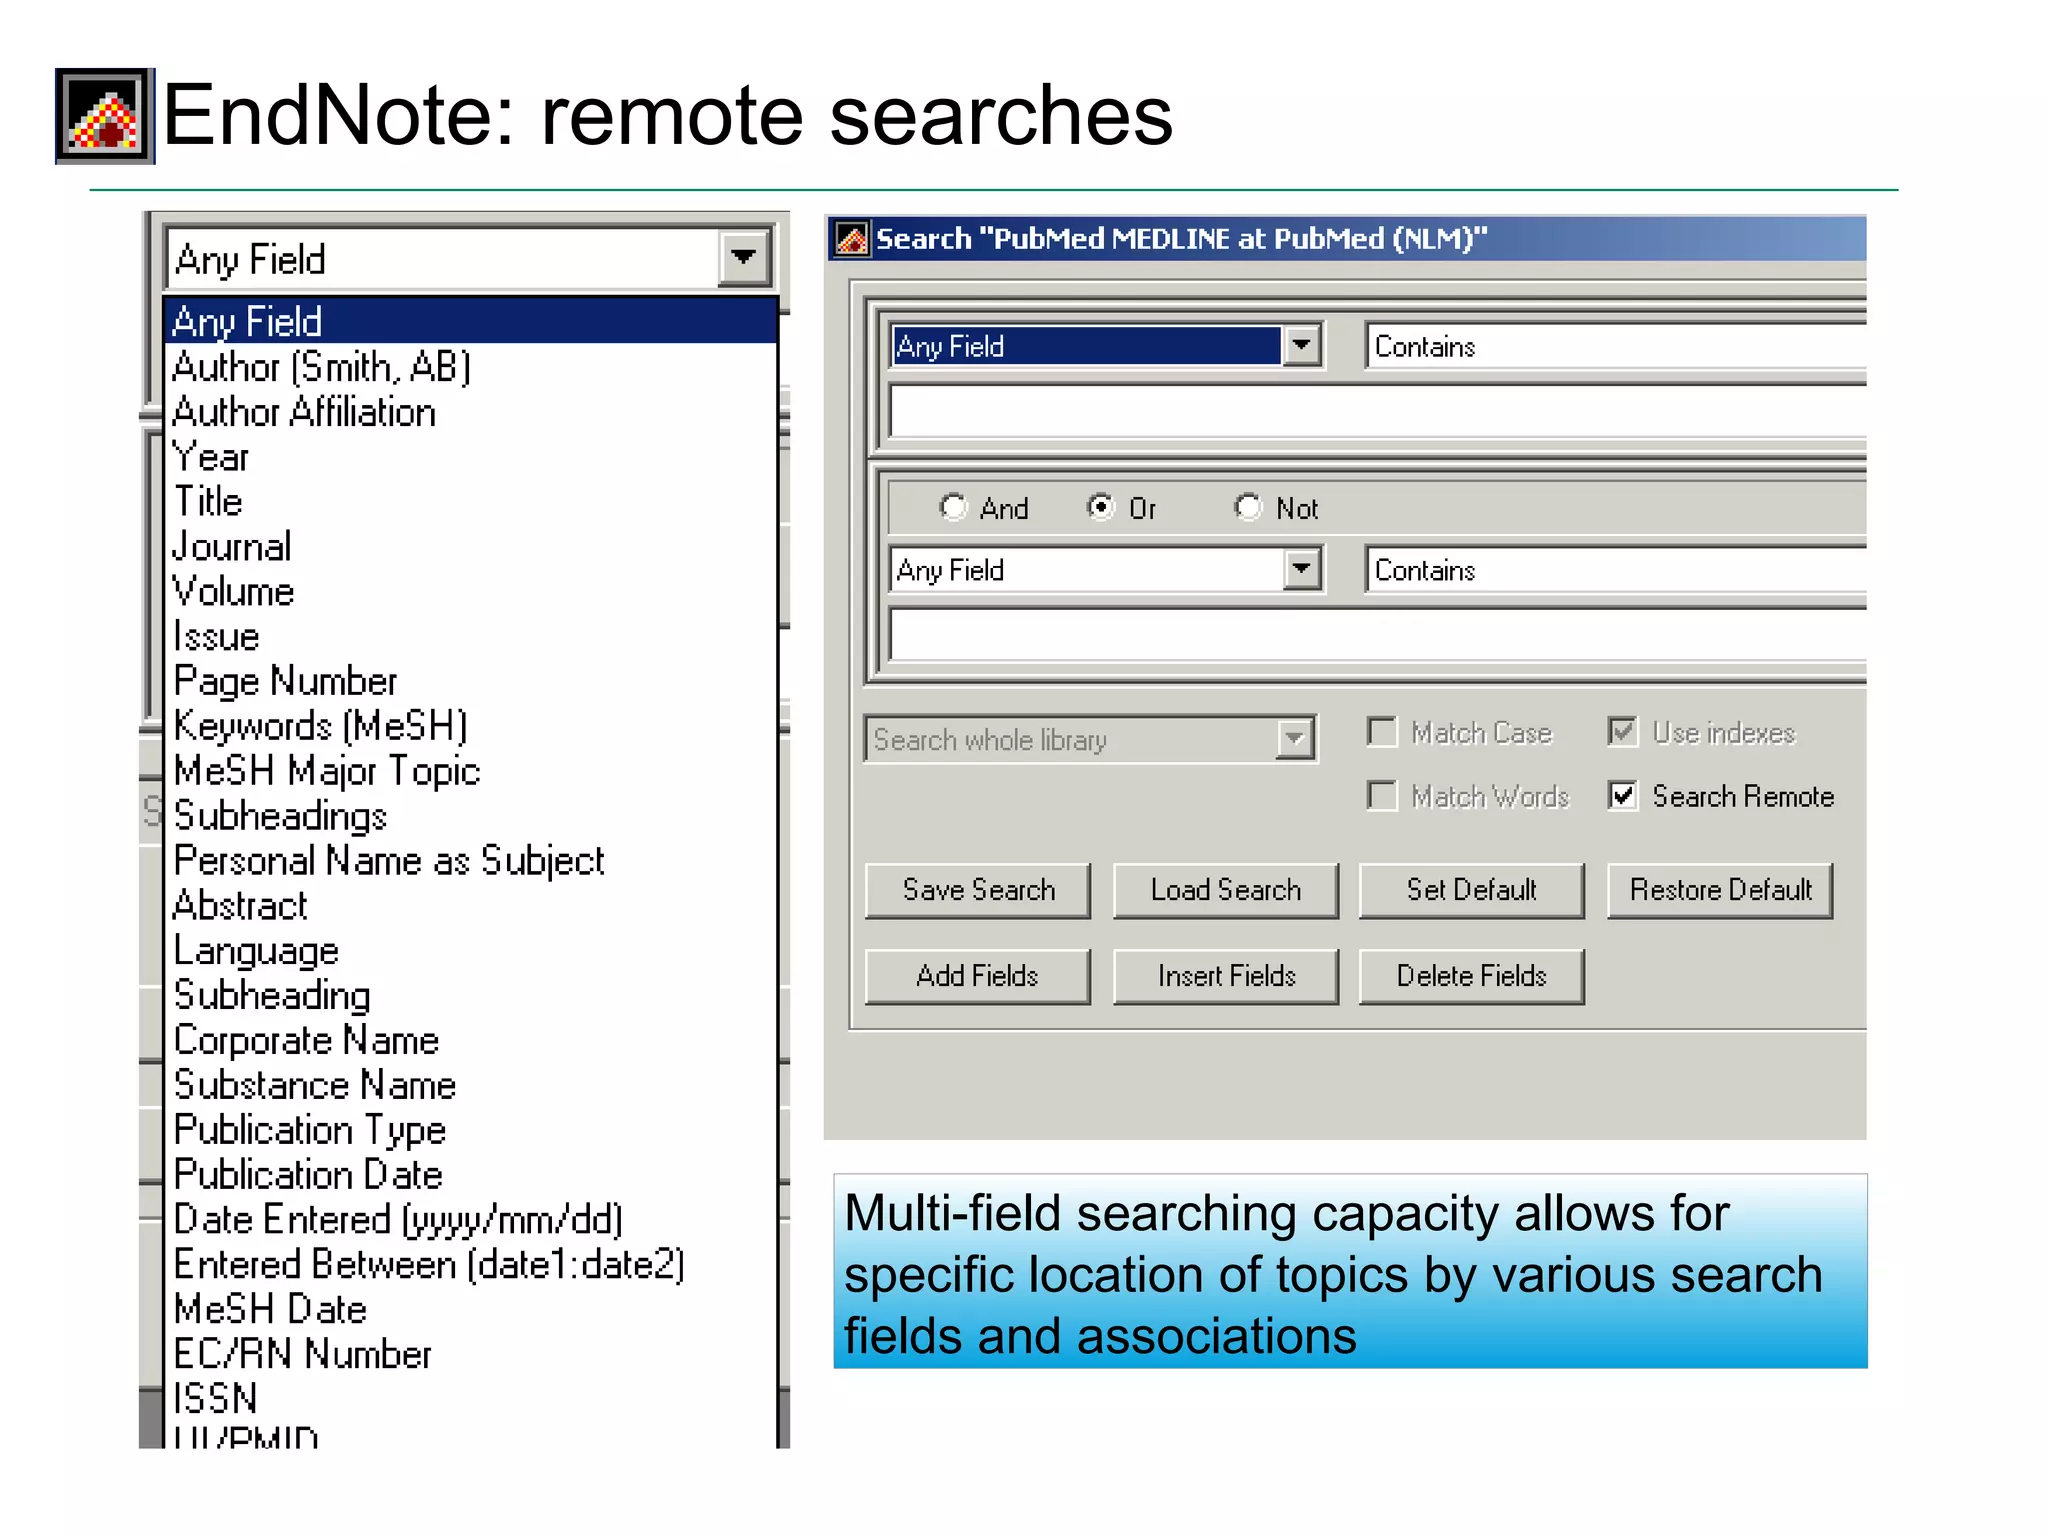2048x1536 pixels.
Task: Choose ISSN from the field list
Action: [470, 1399]
